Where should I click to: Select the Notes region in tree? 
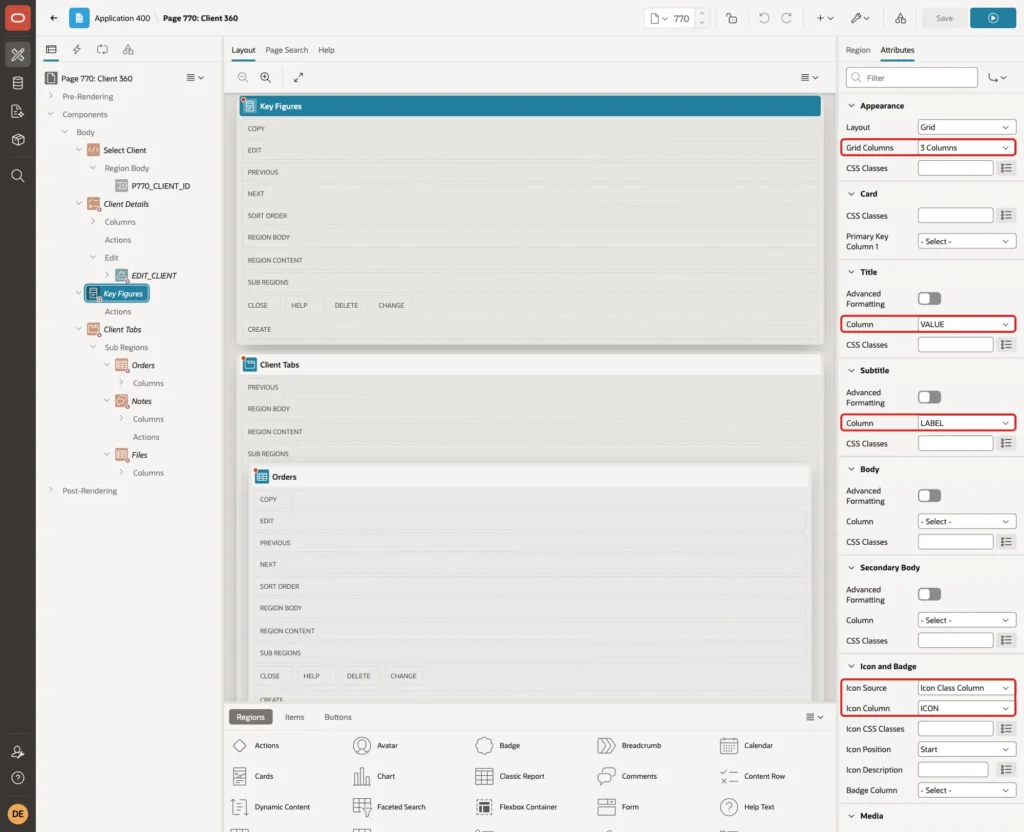point(141,401)
